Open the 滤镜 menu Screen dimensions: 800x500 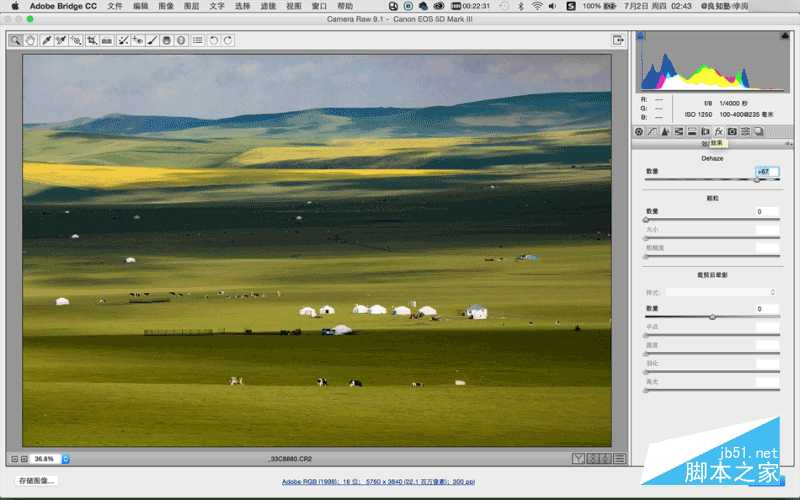(268, 6)
